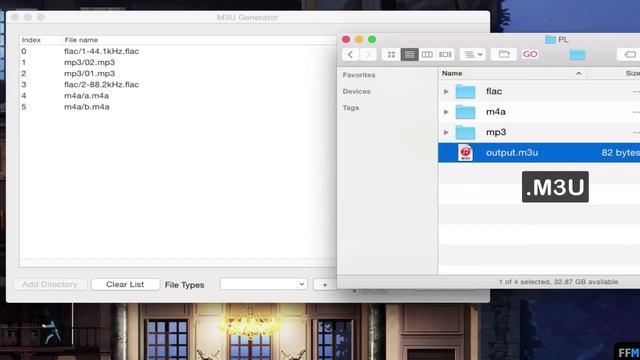This screenshot has height=360, width=640.
Task: Select row flac/2-88.2kHz.flac in the list
Action: [x=178, y=84]
